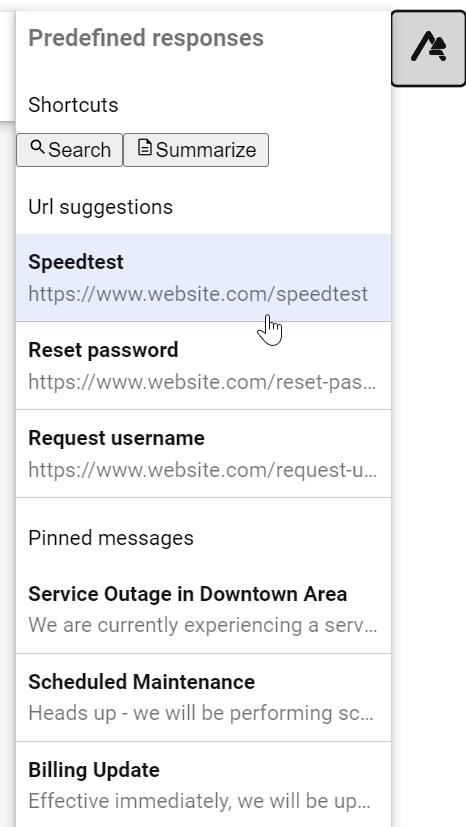Click the speedtest website URL text
The width and height of the screenshot is (466, 827).
click(198, 294)
